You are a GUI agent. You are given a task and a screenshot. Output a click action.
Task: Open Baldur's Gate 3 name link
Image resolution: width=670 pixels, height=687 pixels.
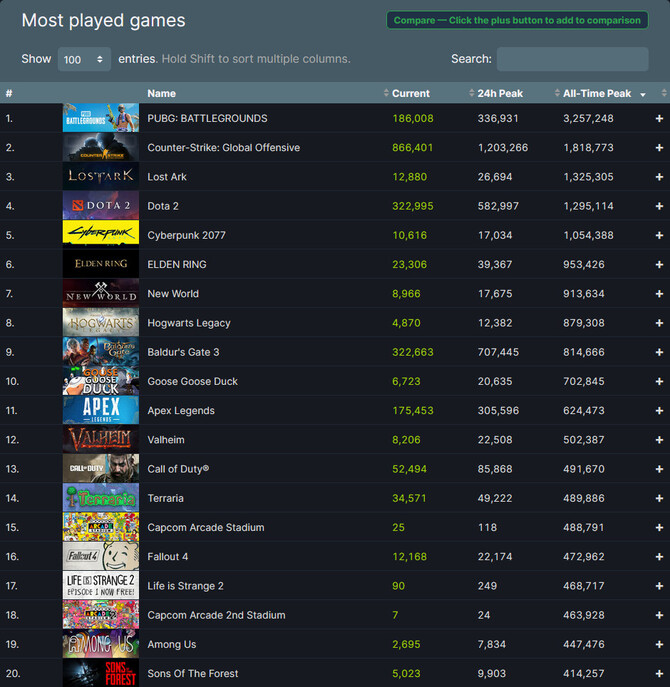(183, 352)
